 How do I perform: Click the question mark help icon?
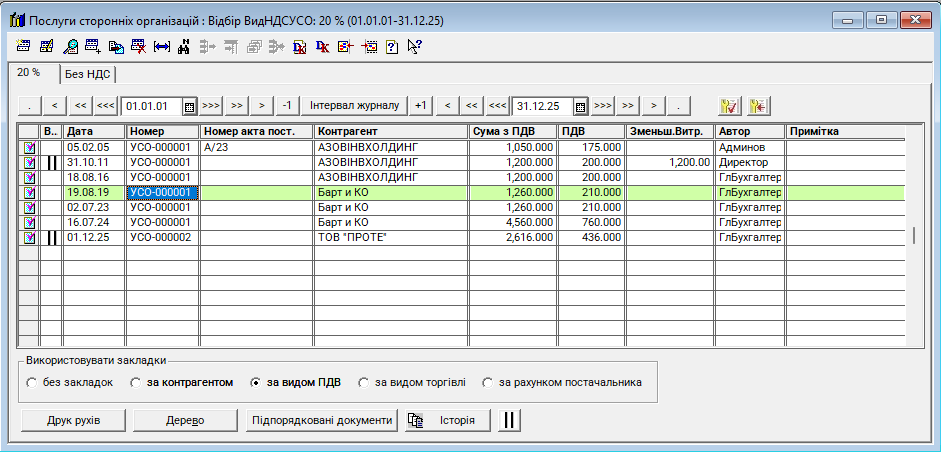pyautogui.click(x=391, y=46)
